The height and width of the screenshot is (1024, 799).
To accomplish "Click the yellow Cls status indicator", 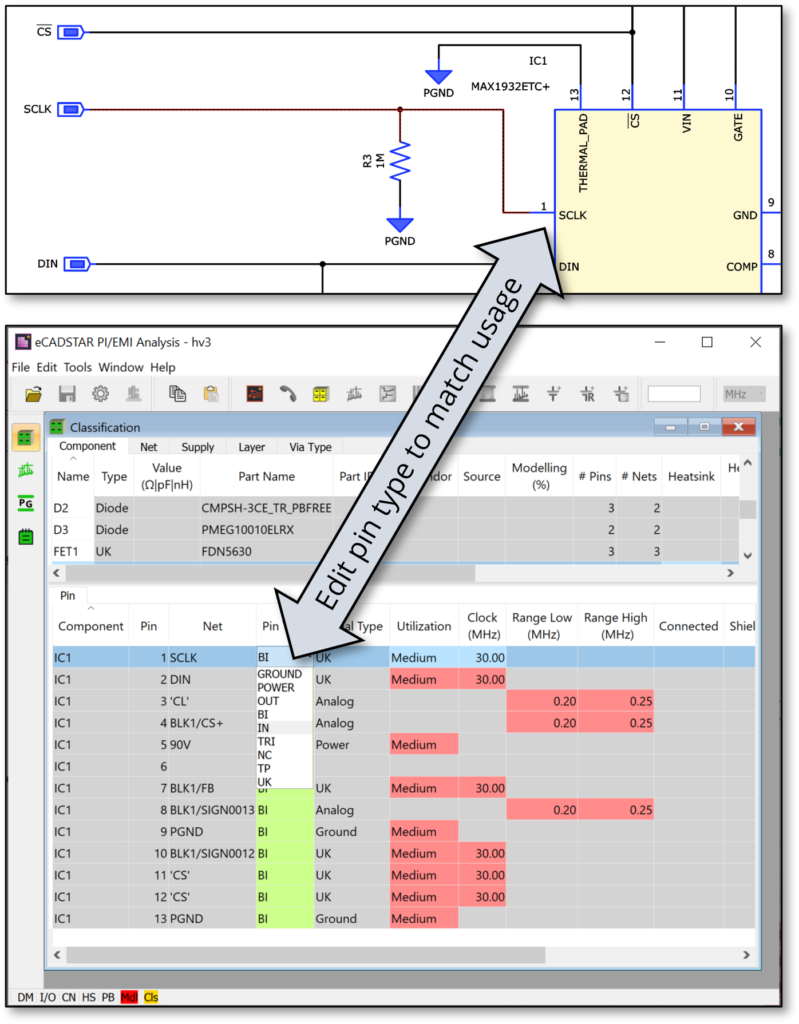I will coord(151,997).
